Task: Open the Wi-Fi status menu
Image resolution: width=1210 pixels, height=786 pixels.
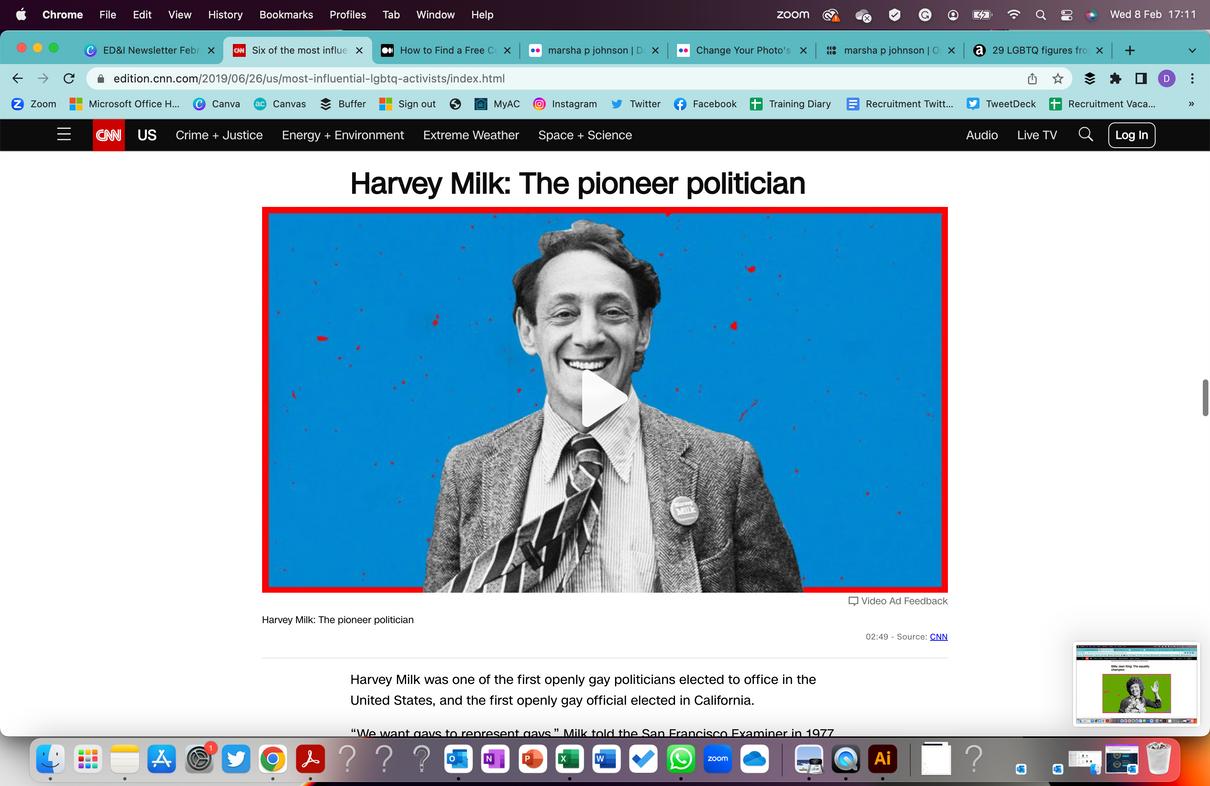Action: point(1013,15)
